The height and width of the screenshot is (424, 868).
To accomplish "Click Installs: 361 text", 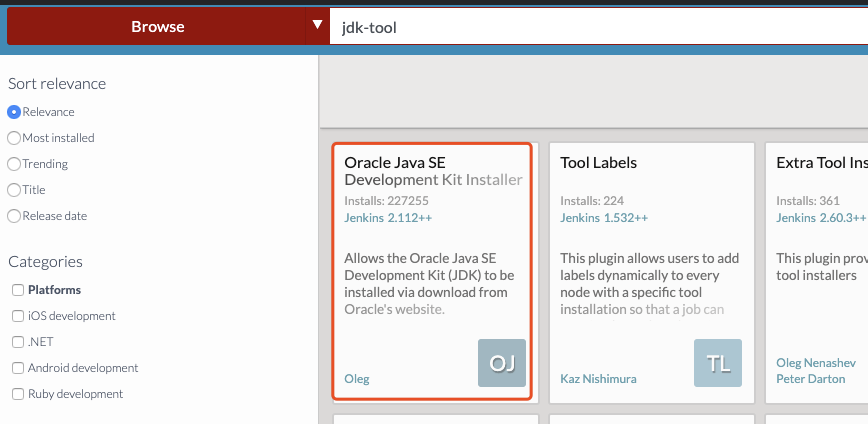I will pos(808,201).
